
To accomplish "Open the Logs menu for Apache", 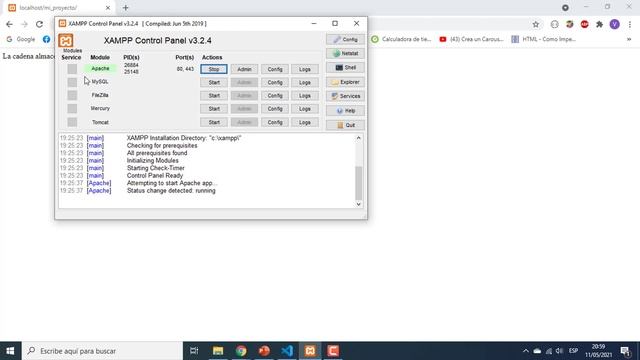I will tap(305, 69).
